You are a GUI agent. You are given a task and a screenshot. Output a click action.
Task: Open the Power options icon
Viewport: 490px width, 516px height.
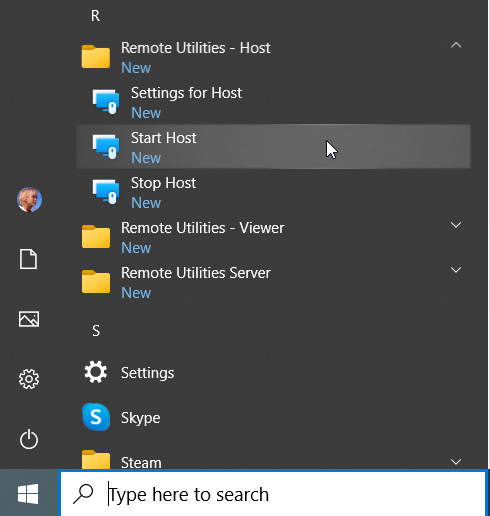click(x=29, y=439)
